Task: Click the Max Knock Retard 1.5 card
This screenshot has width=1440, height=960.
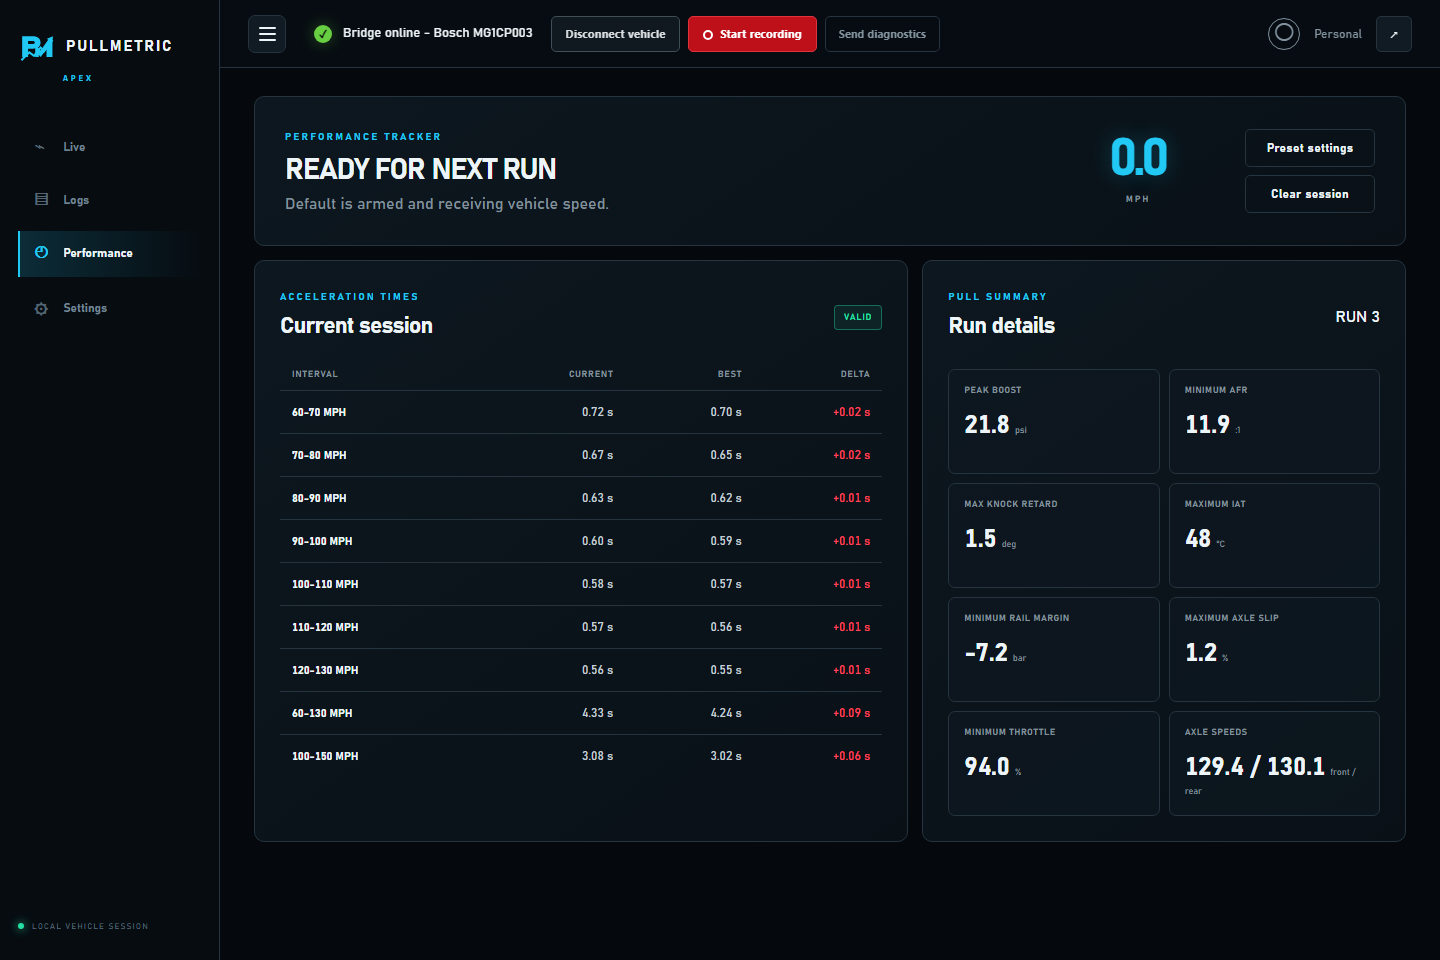Action: tap(1054, 535)
